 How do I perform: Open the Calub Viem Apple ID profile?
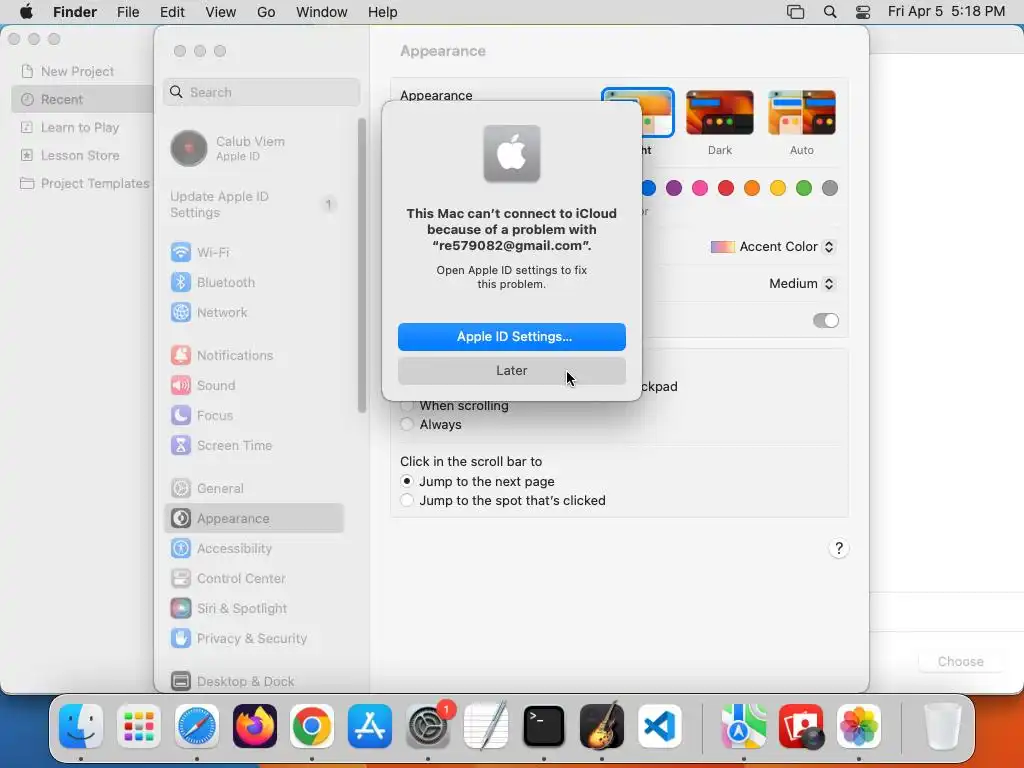[254, 148]
